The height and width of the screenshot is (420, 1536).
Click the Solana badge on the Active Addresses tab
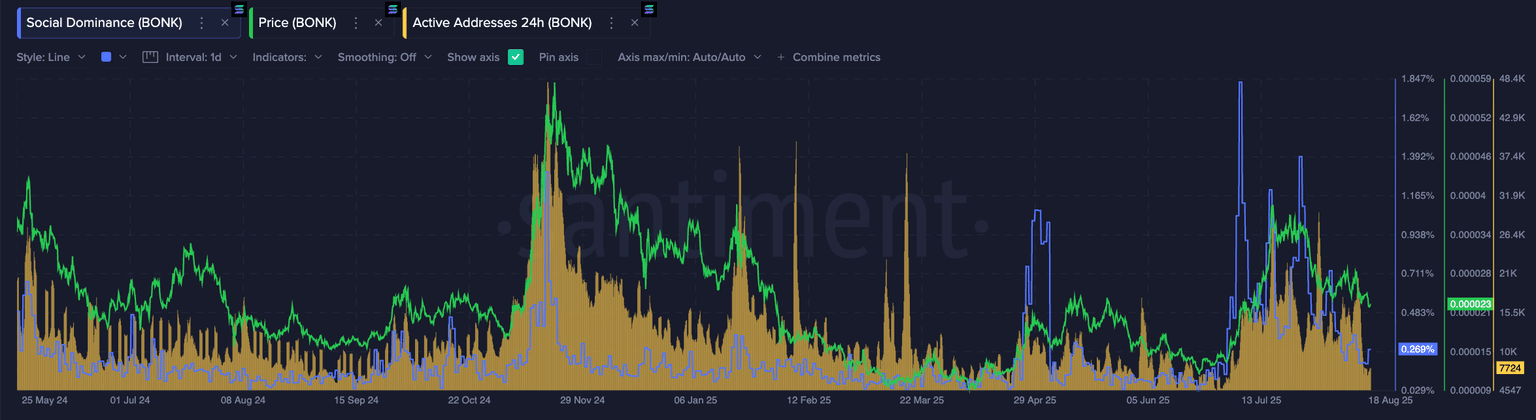(647, 9)
